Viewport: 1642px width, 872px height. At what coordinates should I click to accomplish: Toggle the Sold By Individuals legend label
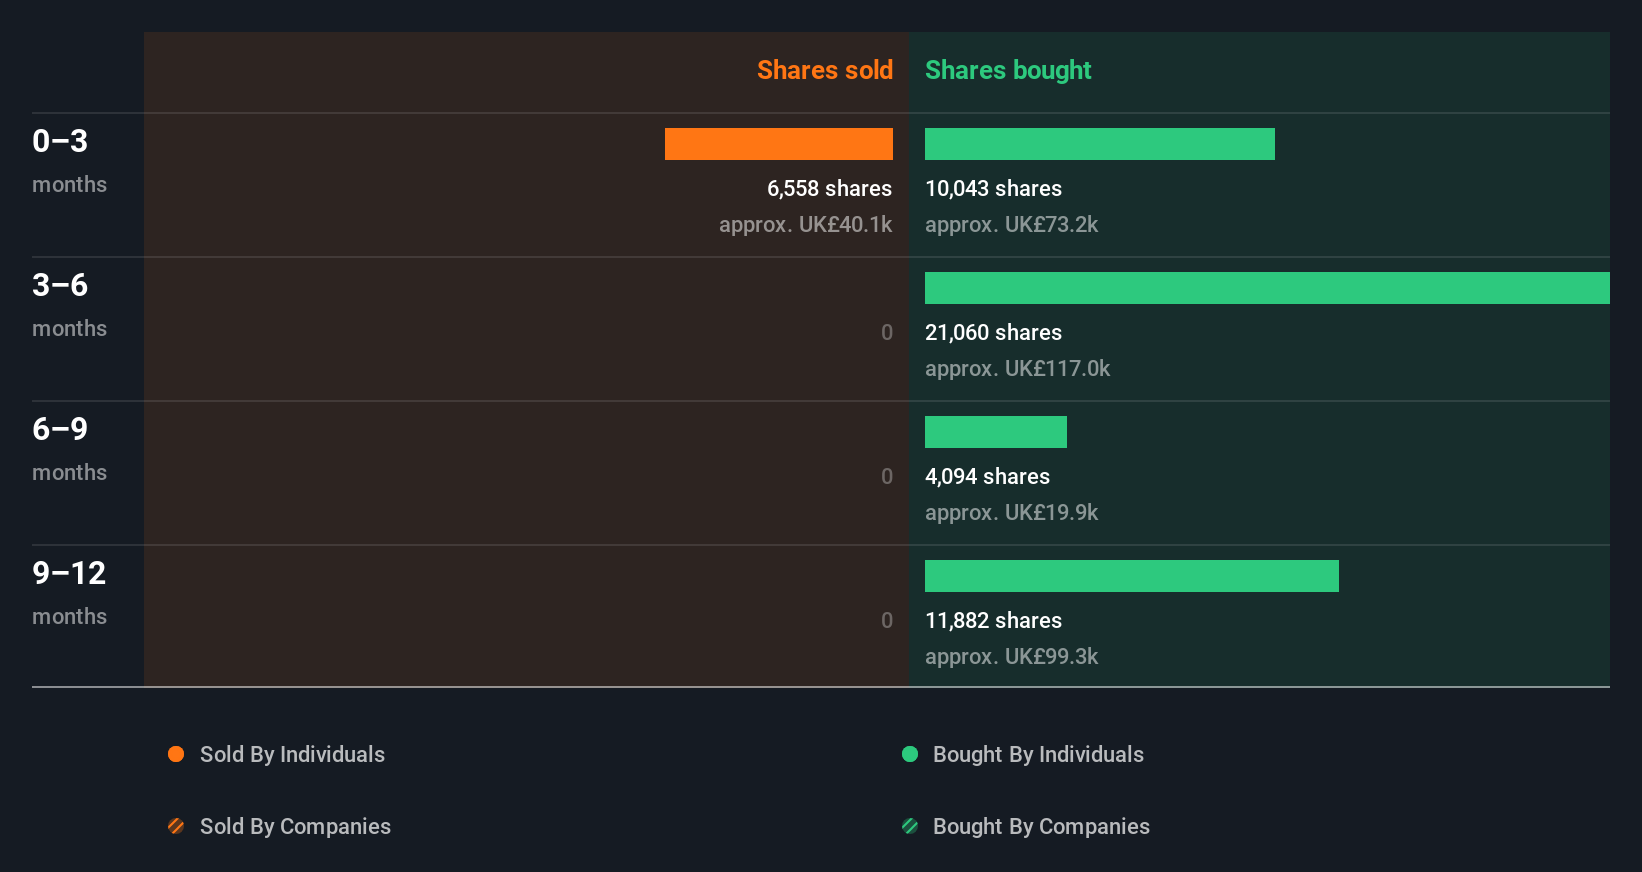[x=292, y=754]
